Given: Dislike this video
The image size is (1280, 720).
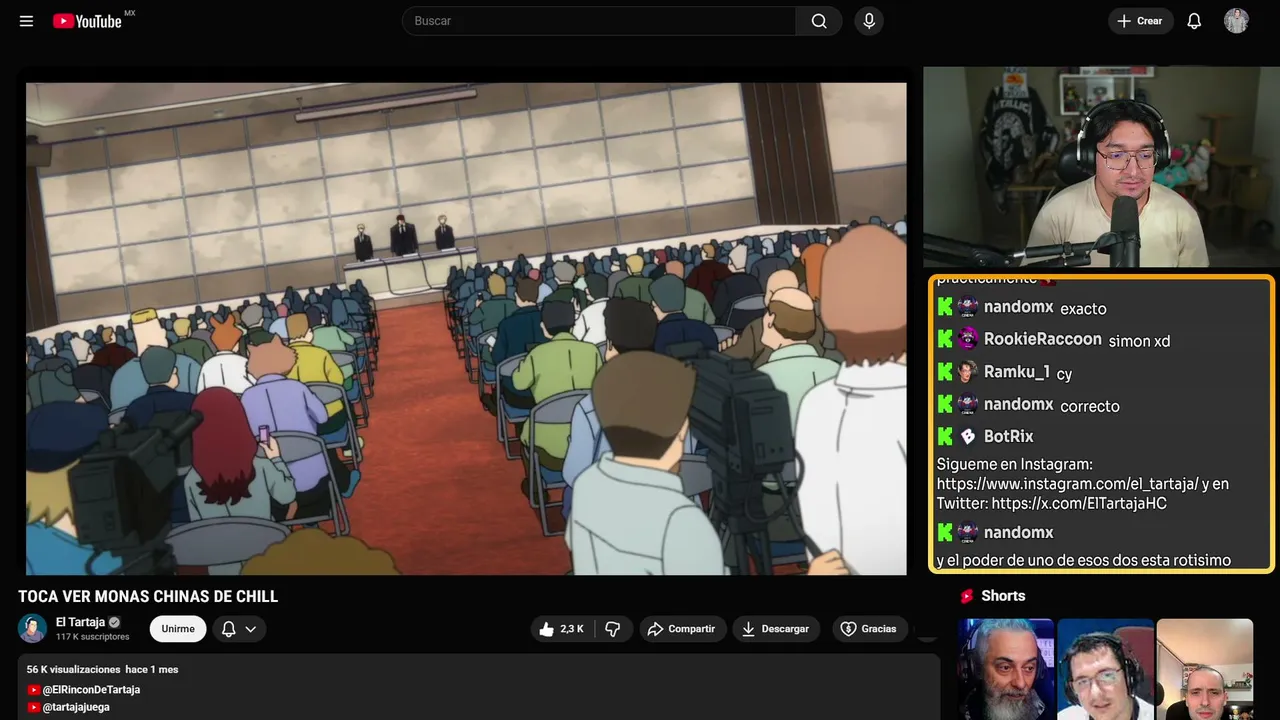Looking at the screenshot, I should pos(613,629).
